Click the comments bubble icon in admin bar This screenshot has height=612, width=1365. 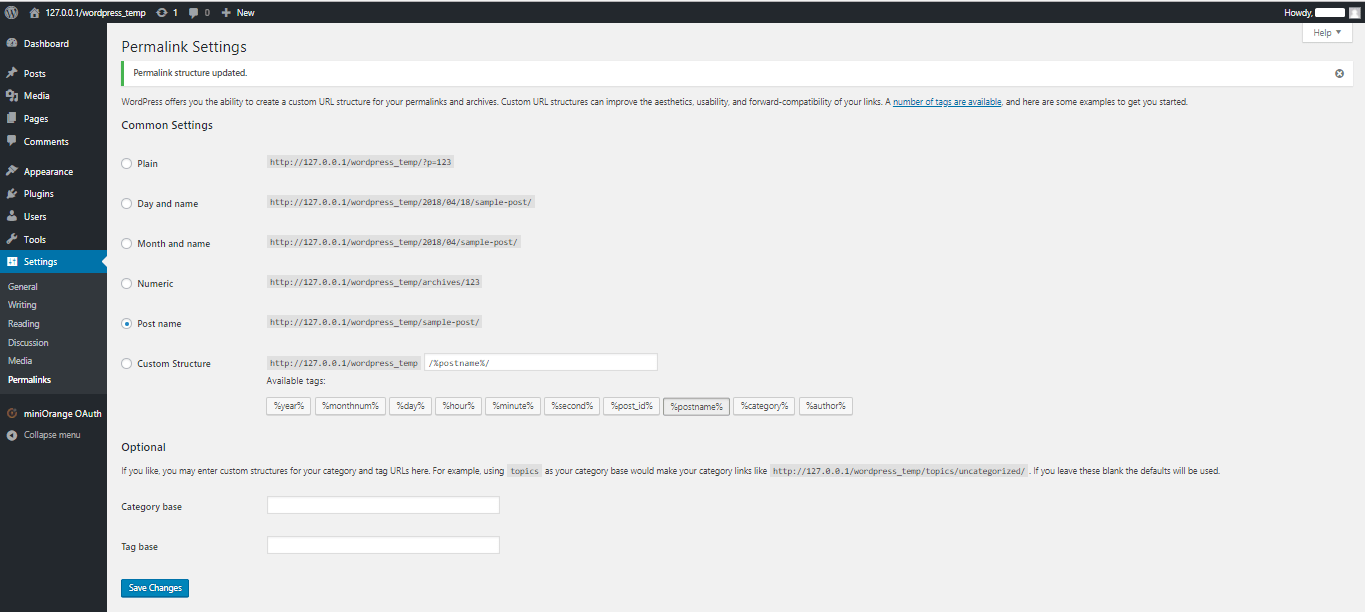point(193,12)
